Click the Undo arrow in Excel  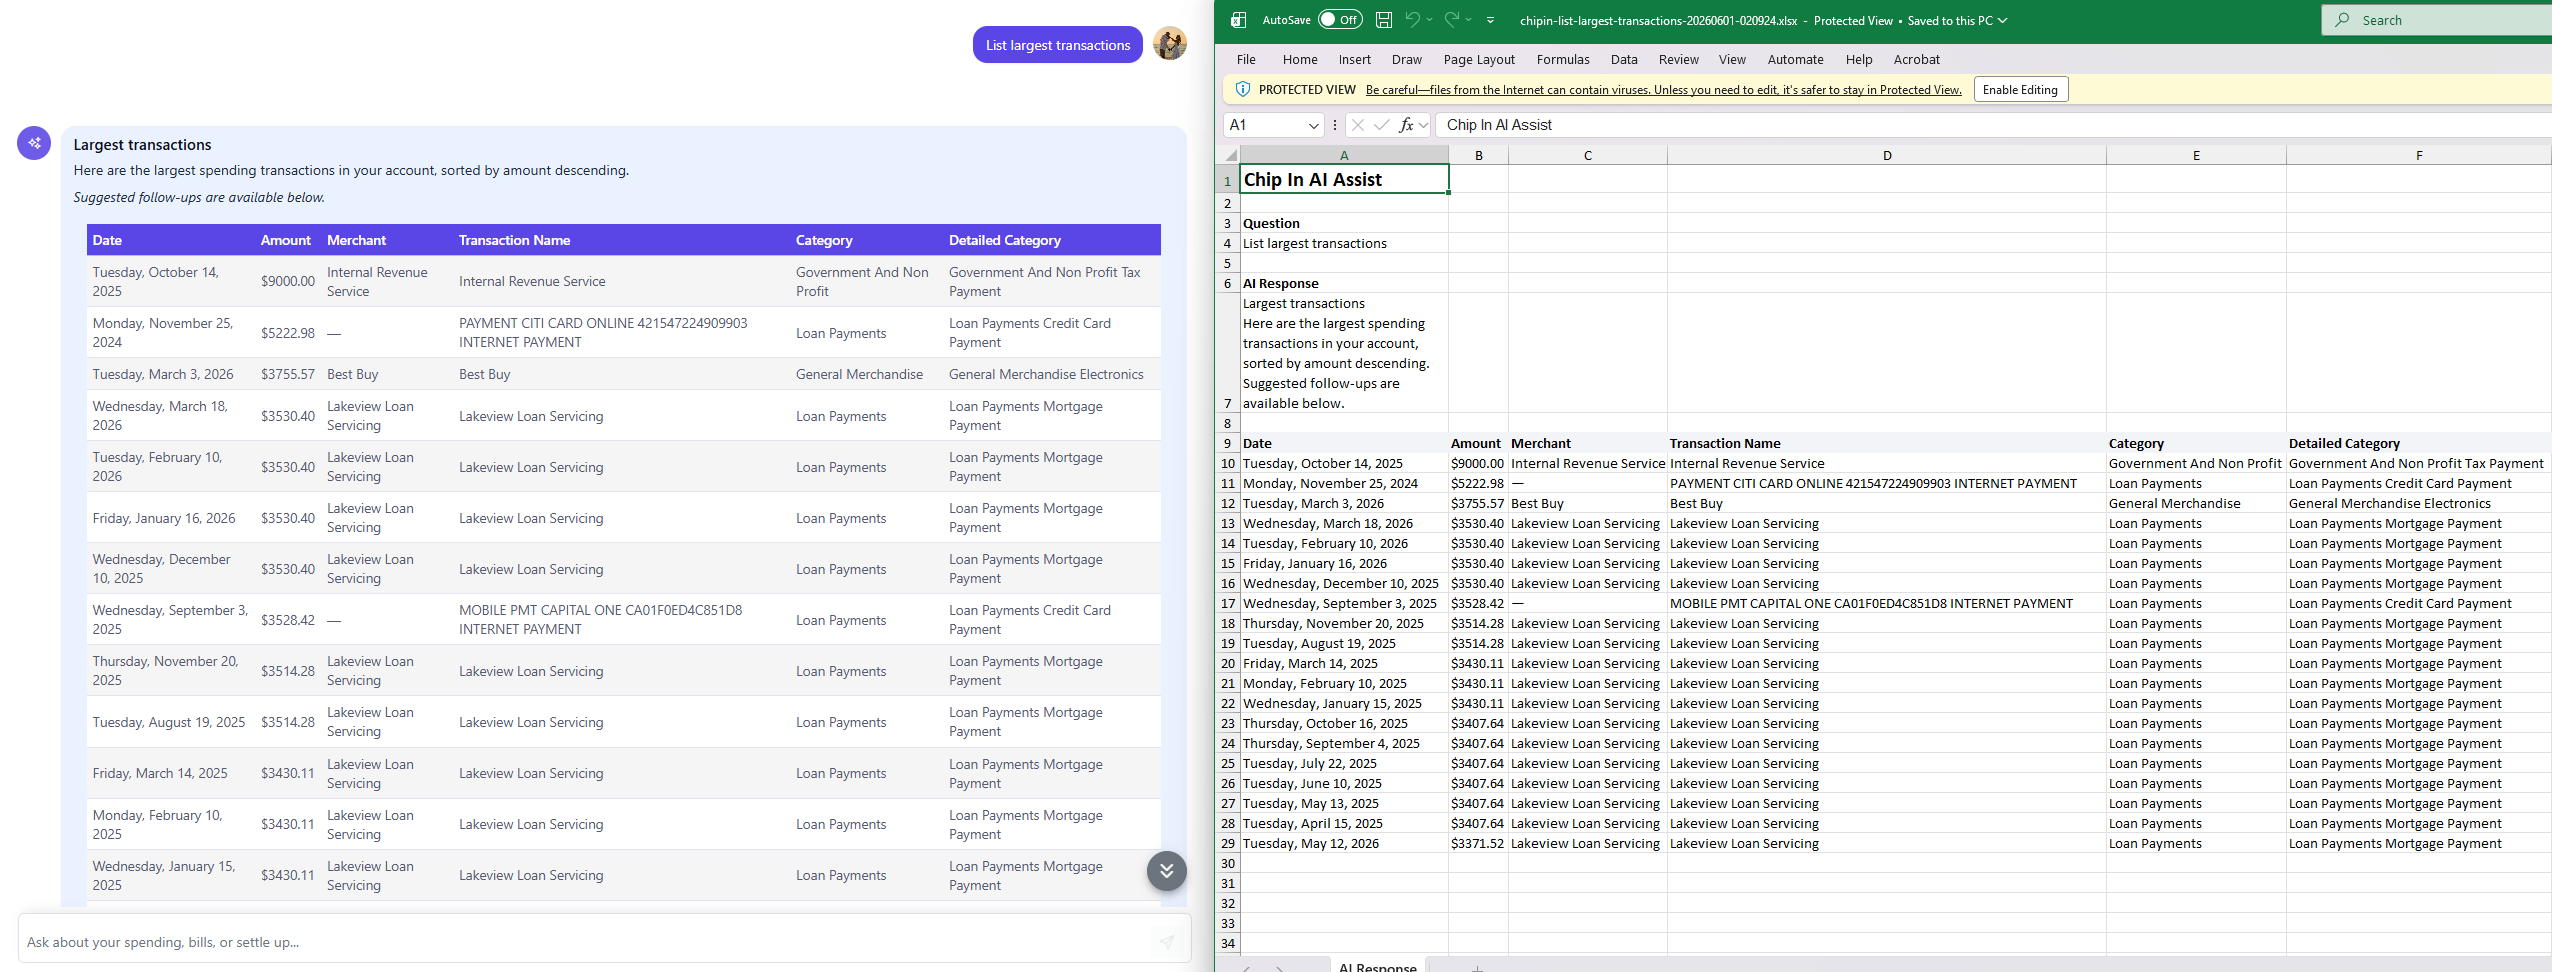point(1412,19)
